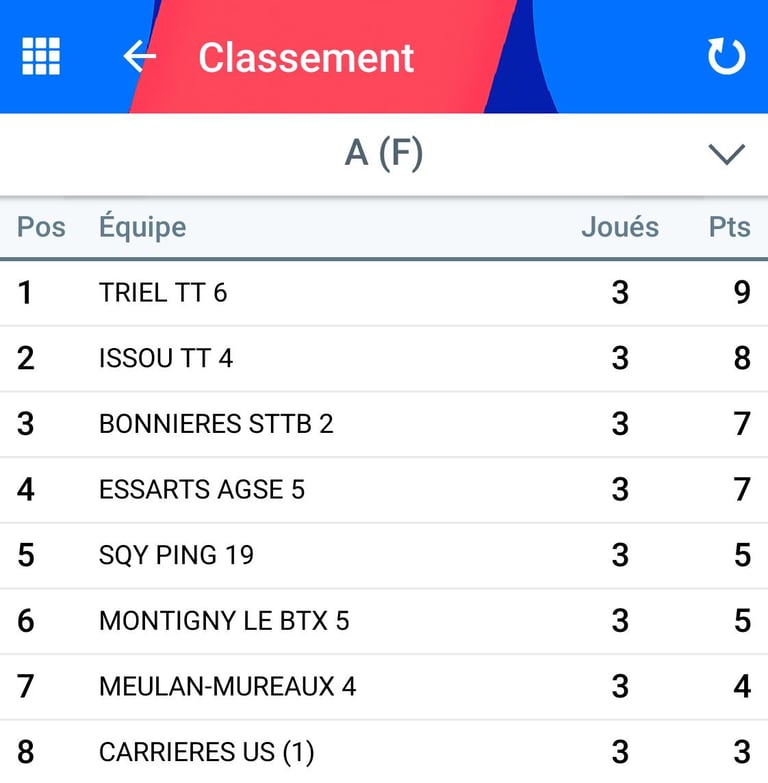Select the ESSARTS AGSE 5 row
The width and height of the screenshot is (768, 783).
[x=384, y=489]
